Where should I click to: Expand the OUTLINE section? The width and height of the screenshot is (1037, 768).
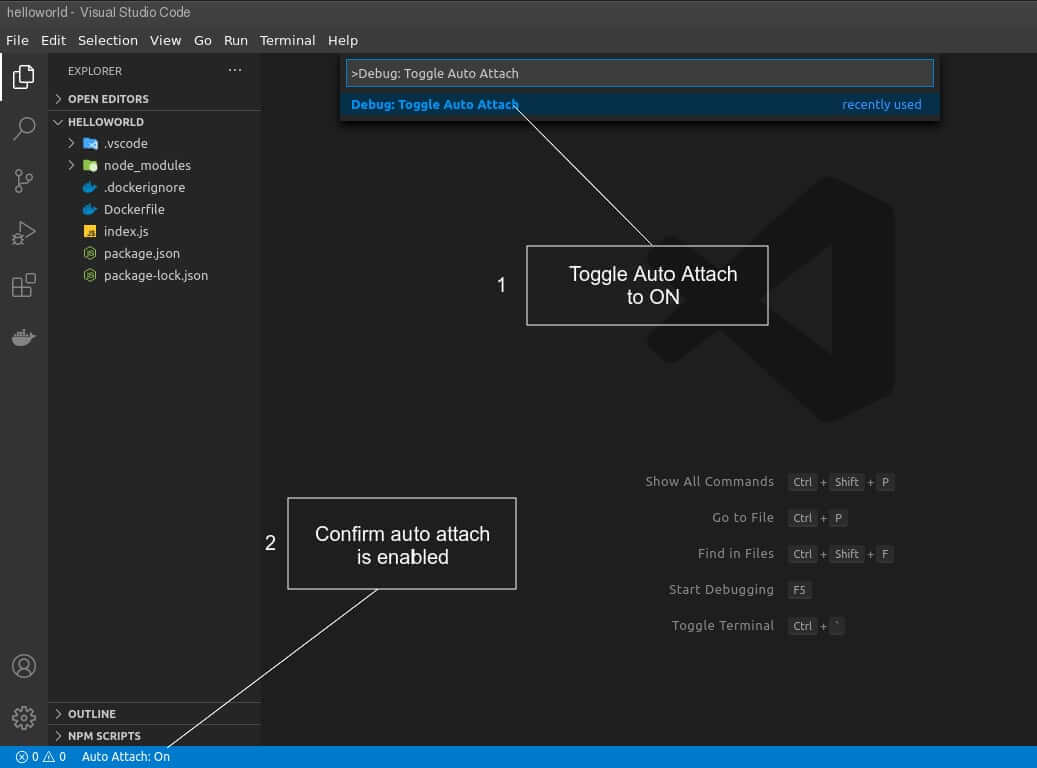[155, 714]
